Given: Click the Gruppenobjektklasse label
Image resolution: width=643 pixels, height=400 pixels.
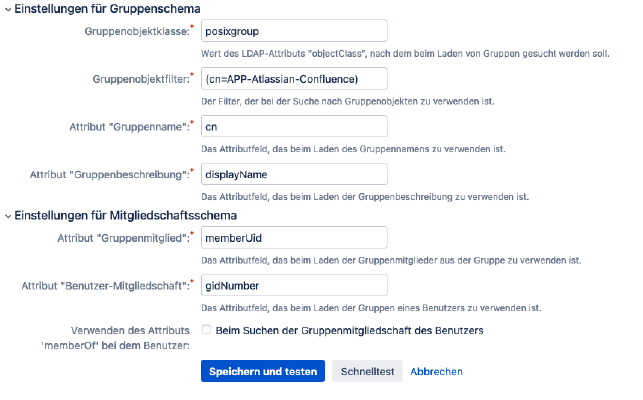Looking at the screenshot, I should 137,32.
